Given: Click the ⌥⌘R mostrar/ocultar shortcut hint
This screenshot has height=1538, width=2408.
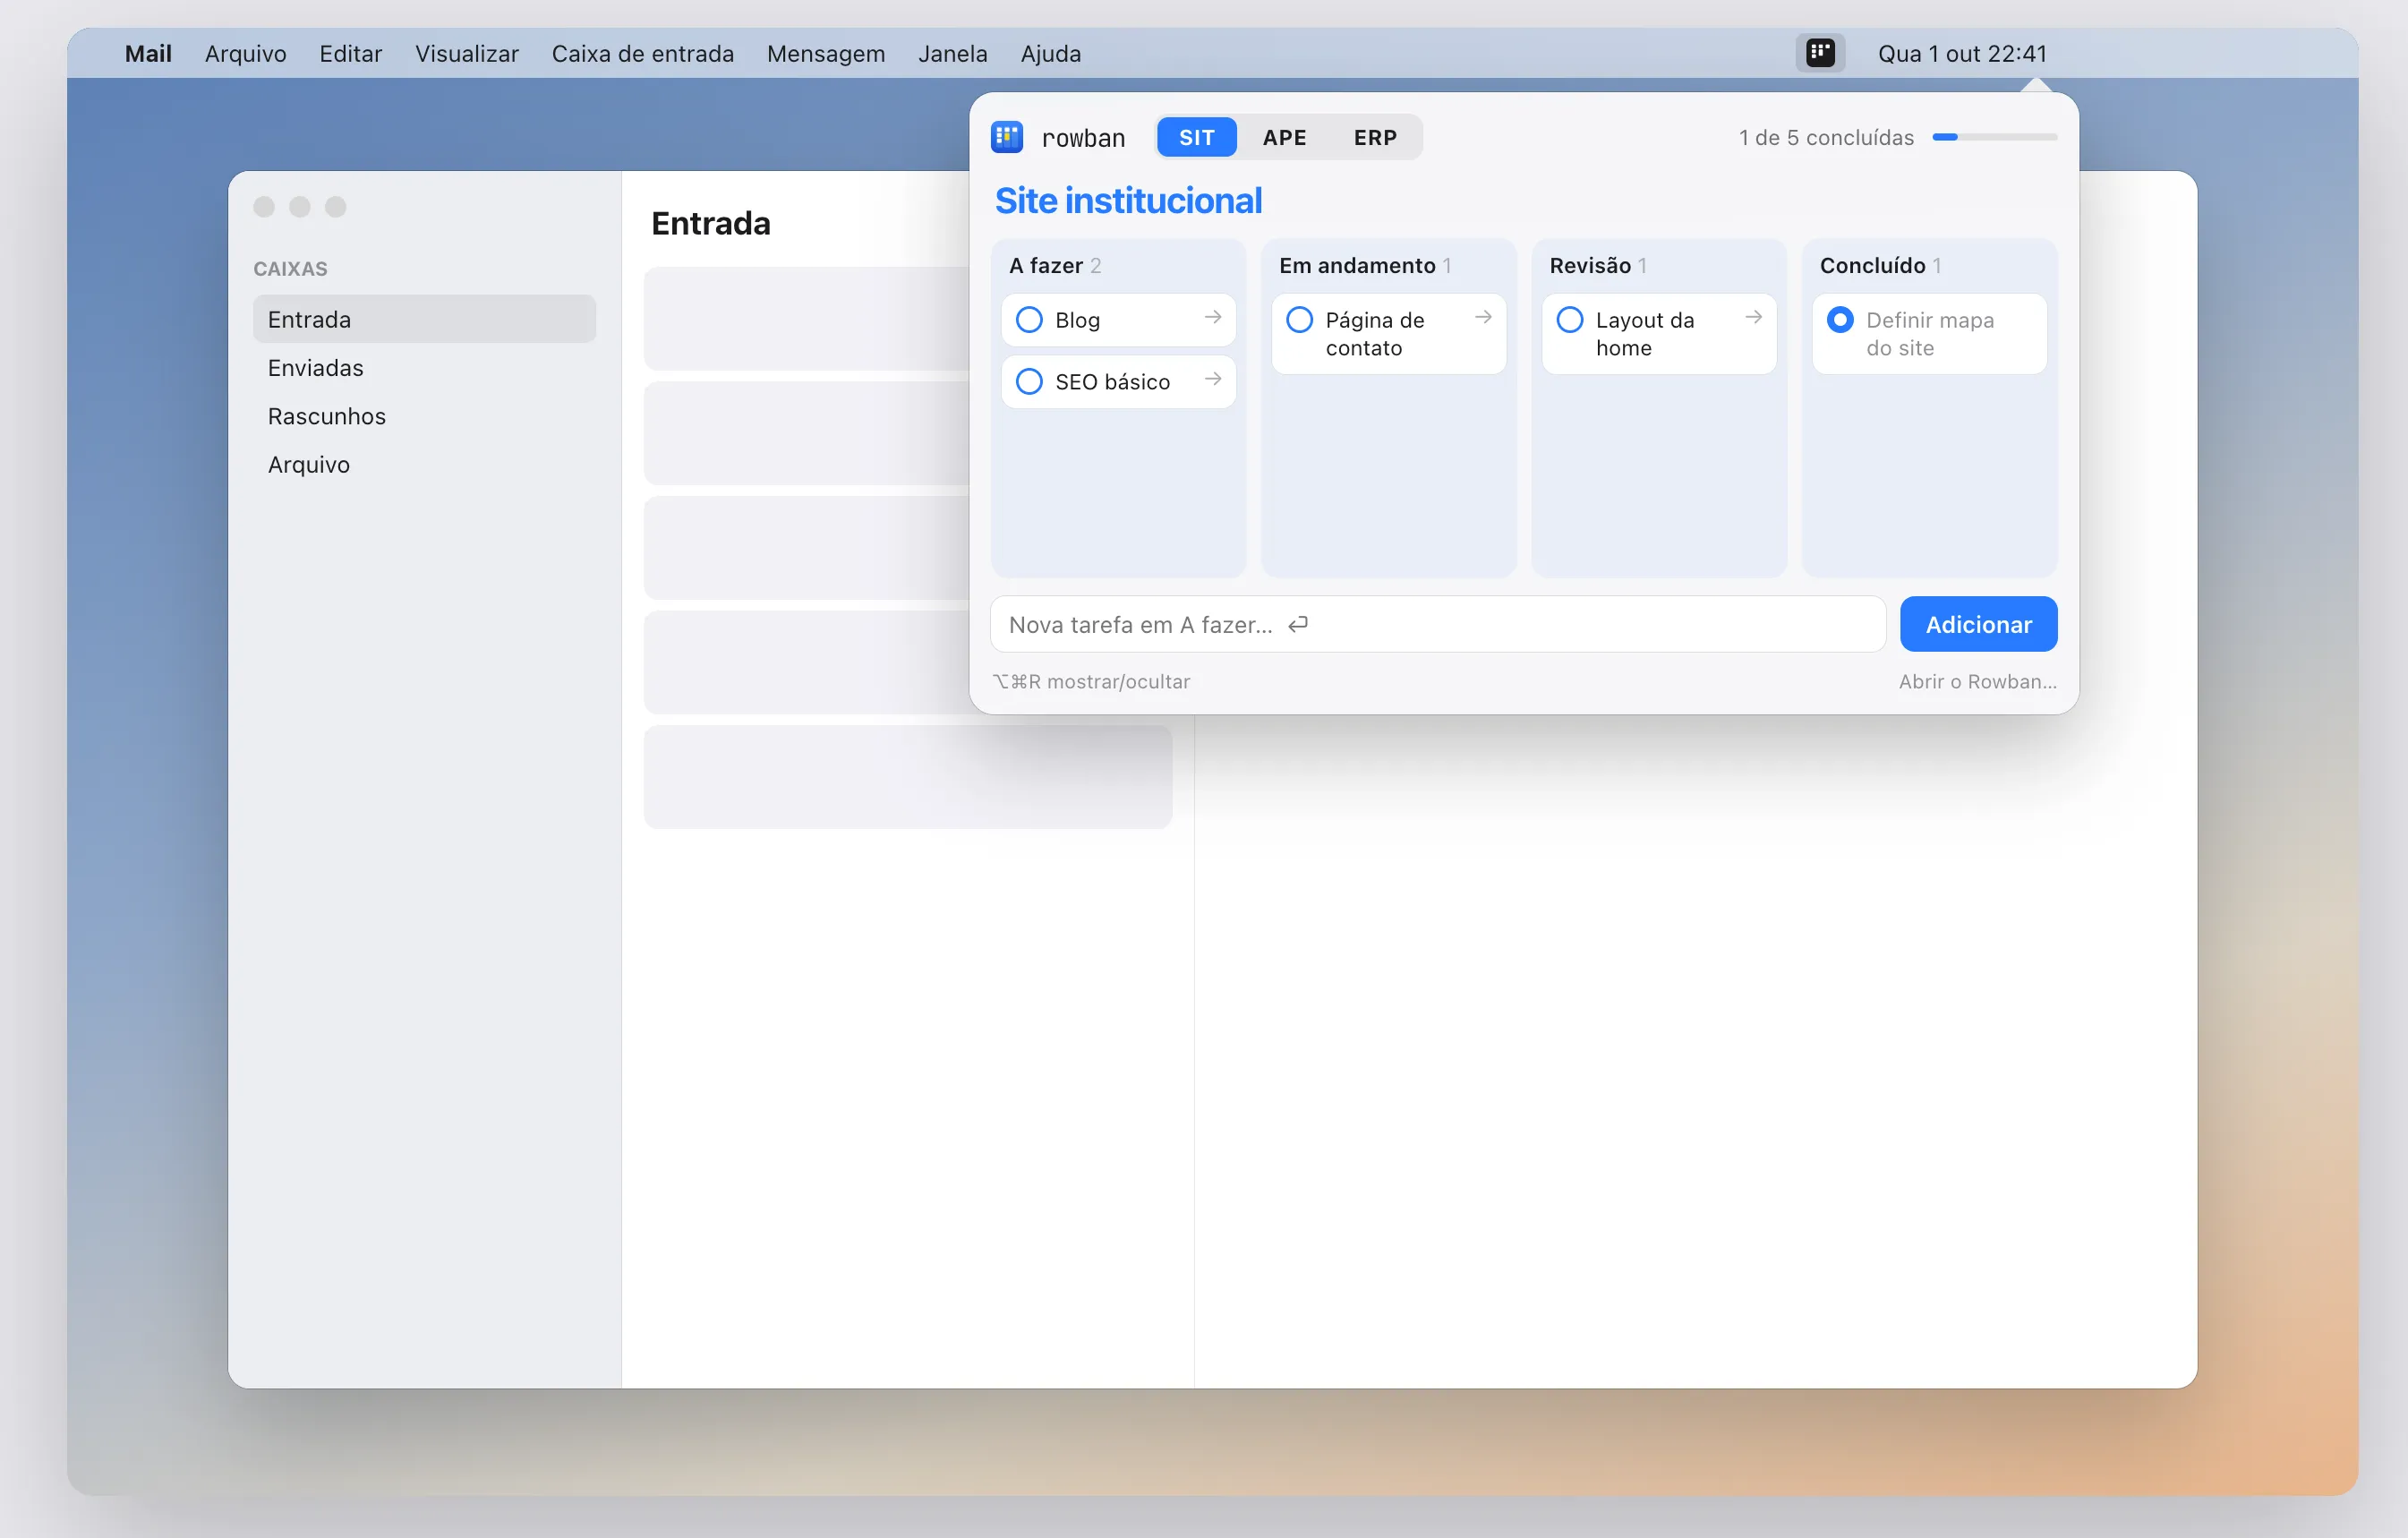Looking at the screenshot, I should 1091,681.
